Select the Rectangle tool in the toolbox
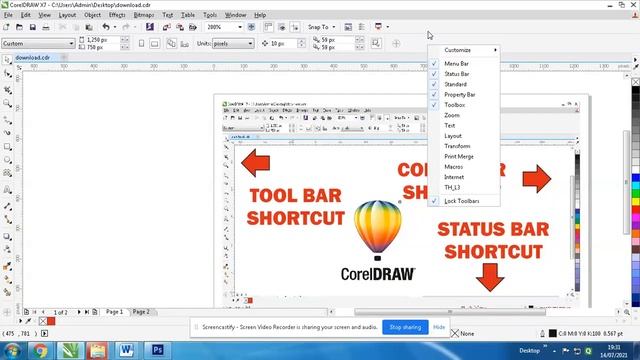The height and width of the screenshot is (360, 640). pos(7,147)
